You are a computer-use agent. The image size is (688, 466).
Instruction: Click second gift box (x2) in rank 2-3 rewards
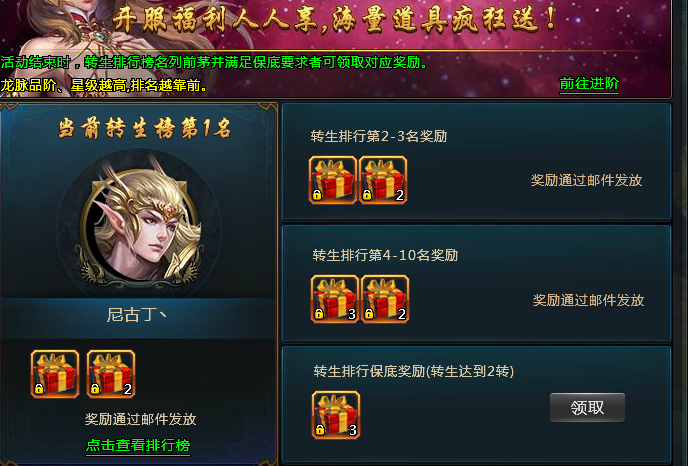(383, 180)
